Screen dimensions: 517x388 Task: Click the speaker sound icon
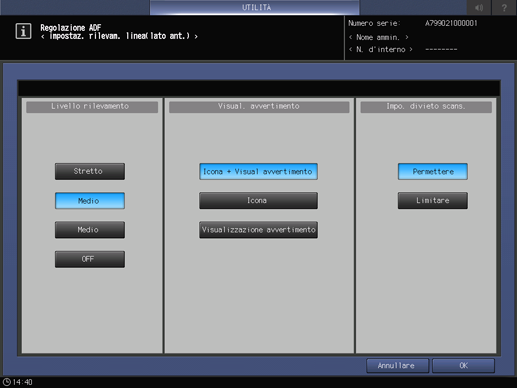coord(479,7)
